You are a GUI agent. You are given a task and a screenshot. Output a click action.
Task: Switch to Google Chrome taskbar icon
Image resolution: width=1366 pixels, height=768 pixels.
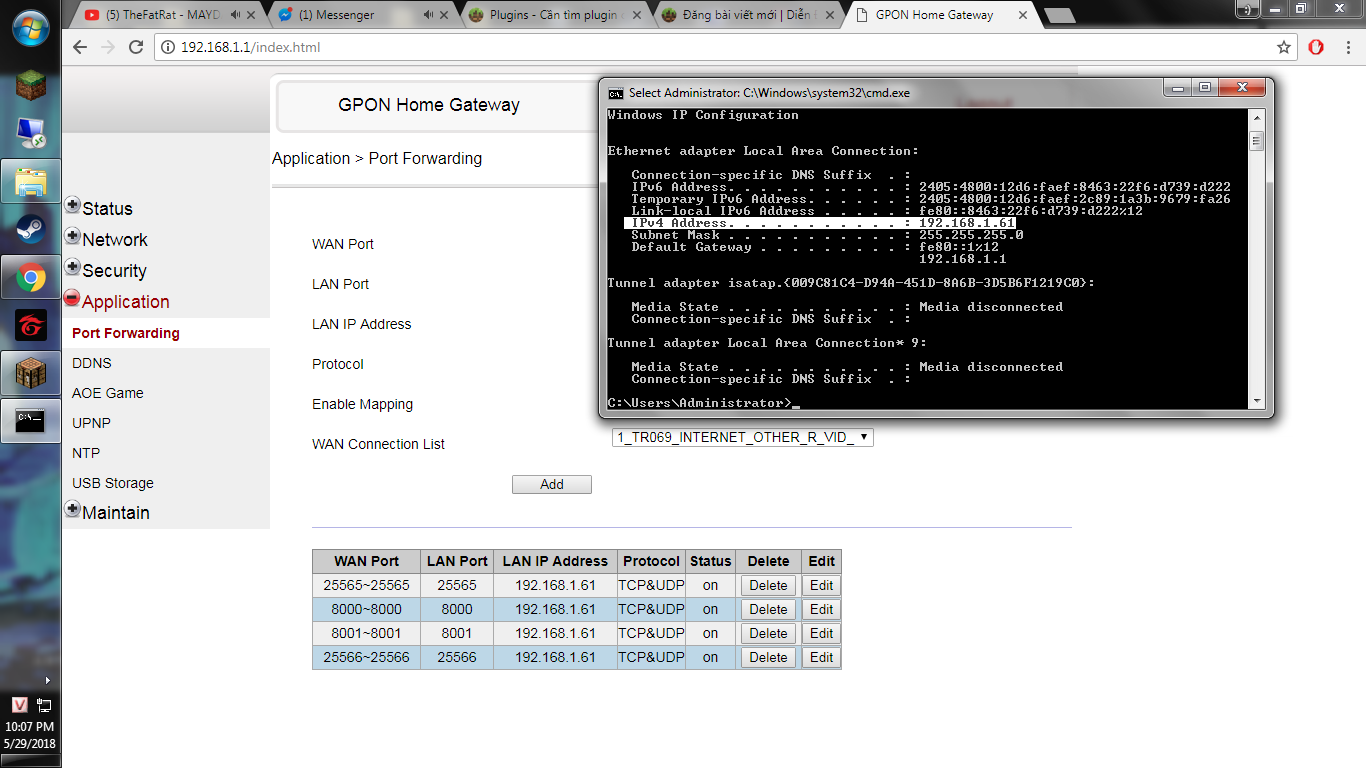(x=30, y=277)
